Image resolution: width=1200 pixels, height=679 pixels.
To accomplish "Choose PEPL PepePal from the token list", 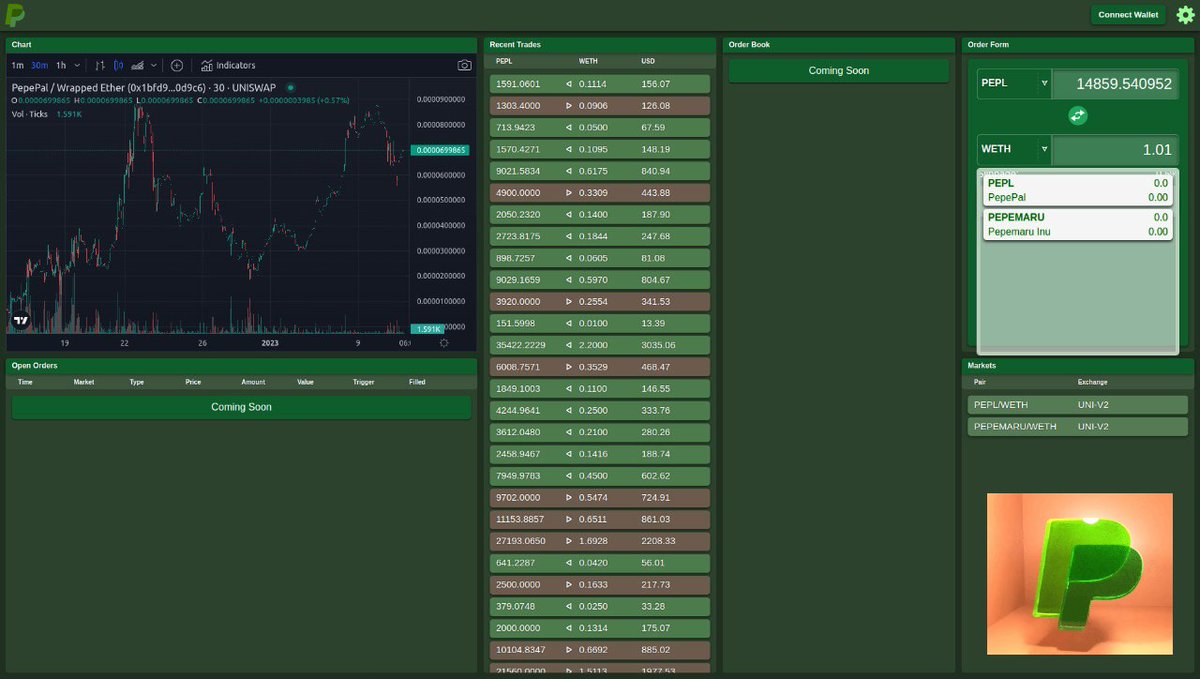I will (1078, 191).
